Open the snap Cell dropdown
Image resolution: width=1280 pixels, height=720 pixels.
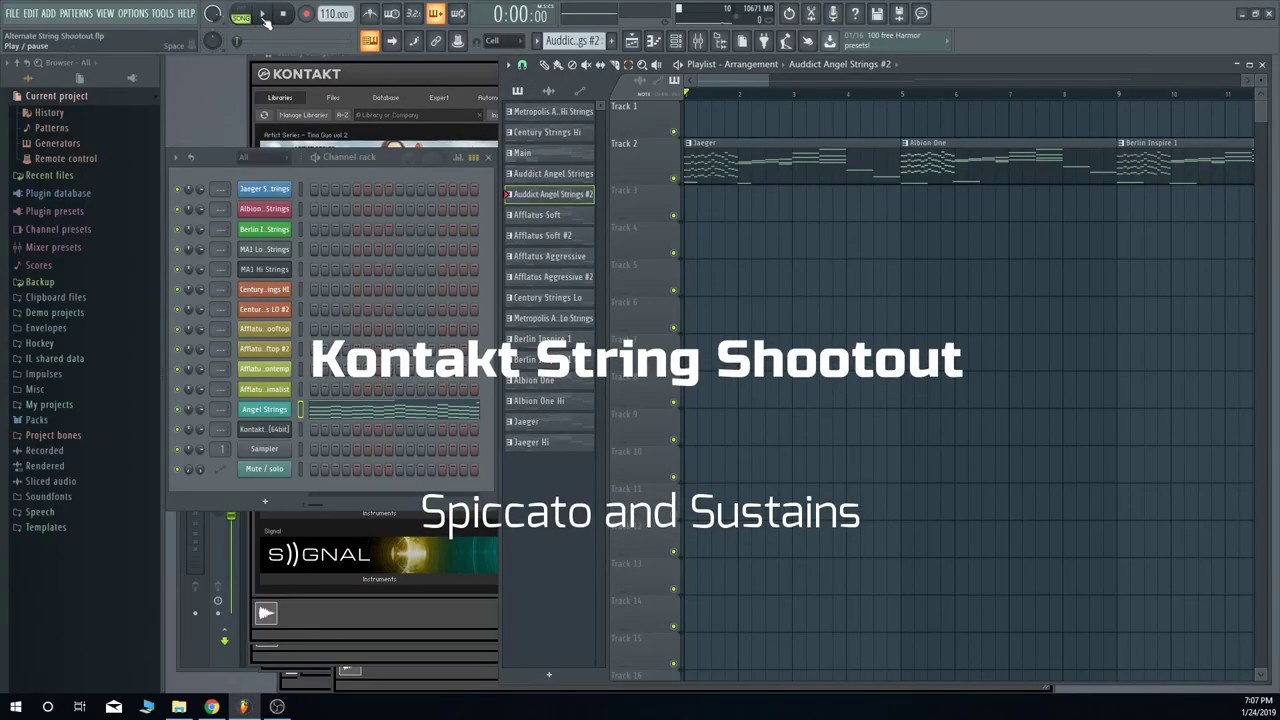pyautogui.click(x=505, y=41)
